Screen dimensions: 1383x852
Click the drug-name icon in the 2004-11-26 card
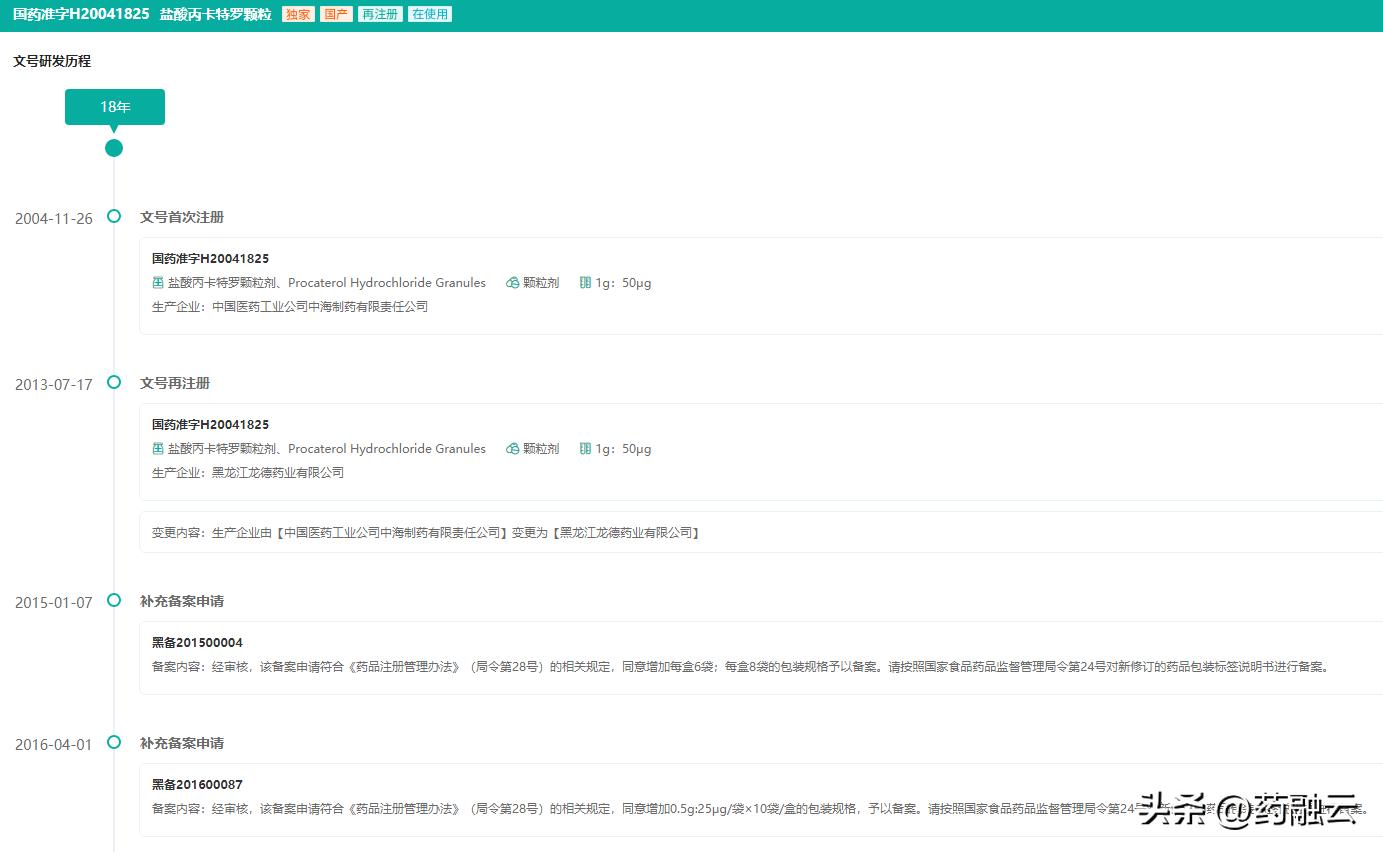(158, 283)
